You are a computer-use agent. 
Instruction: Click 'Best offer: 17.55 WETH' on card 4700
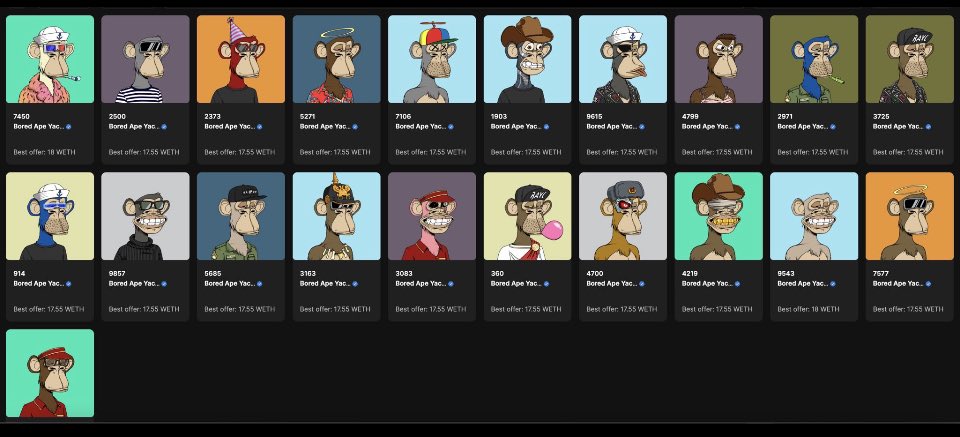tap(621, 309)
